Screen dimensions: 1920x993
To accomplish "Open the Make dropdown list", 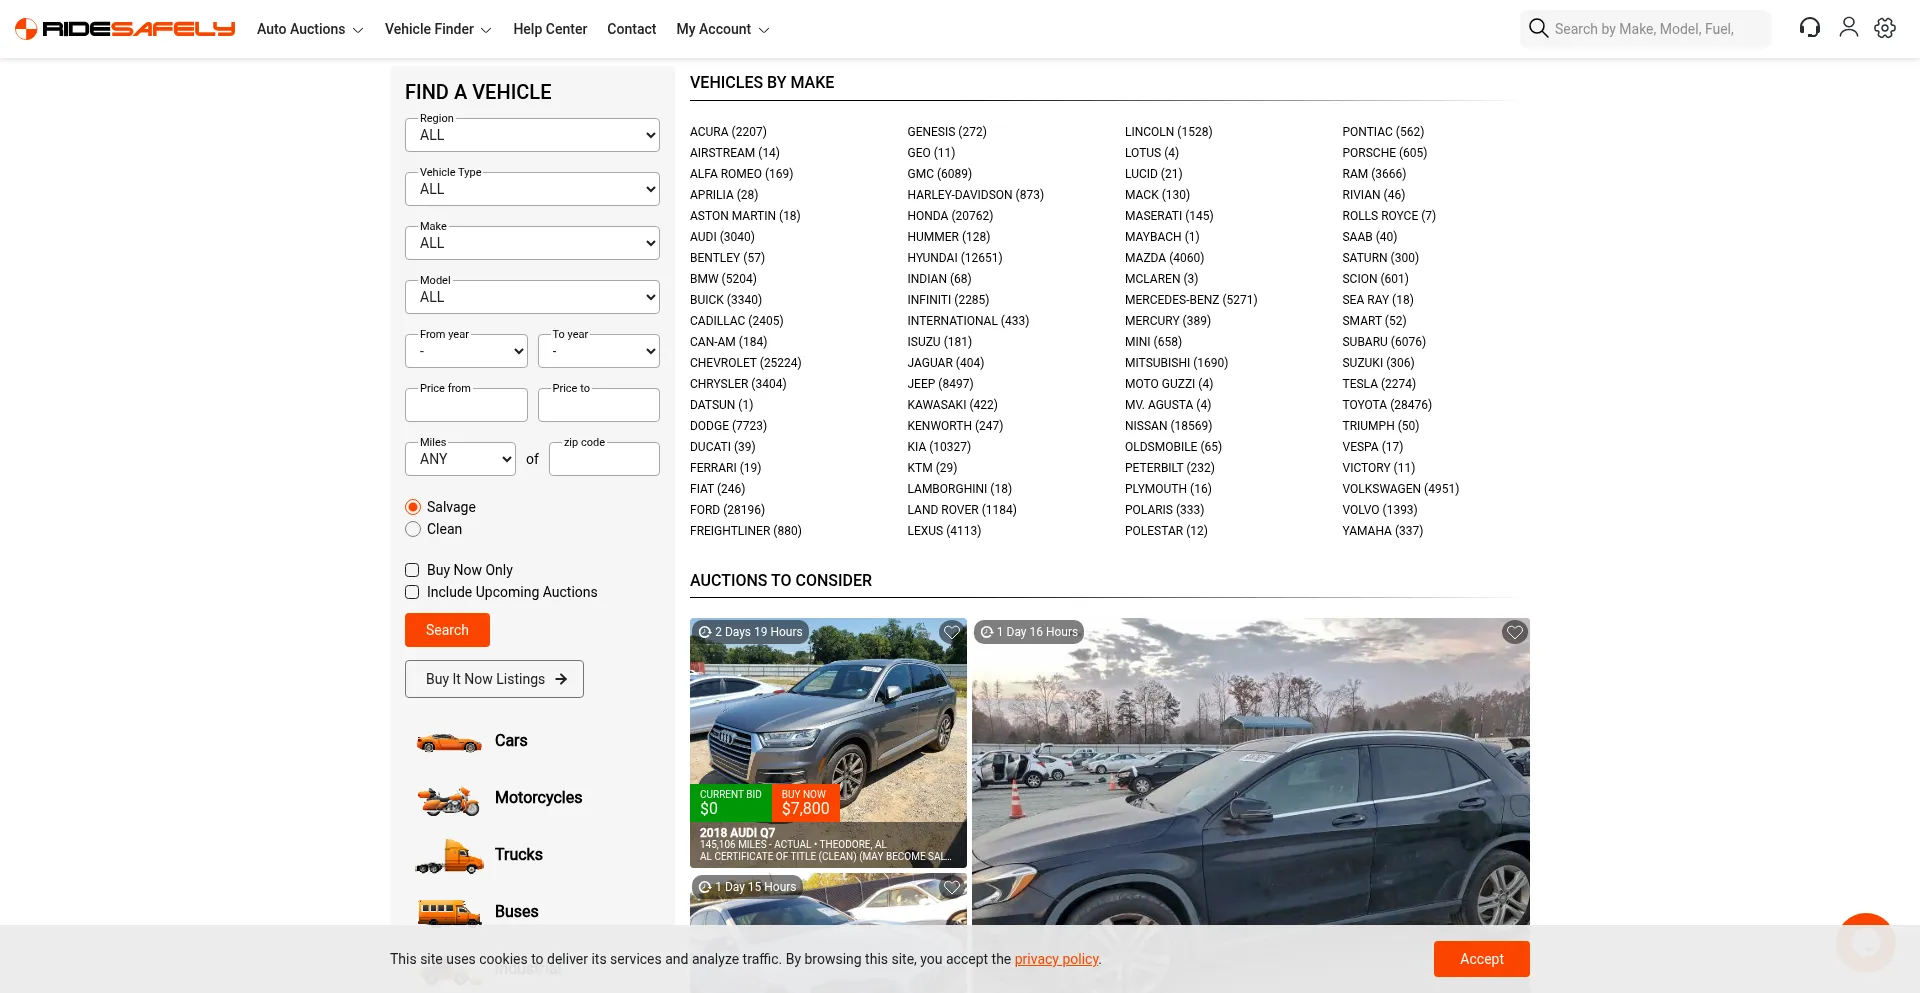I will pos(532,243).
